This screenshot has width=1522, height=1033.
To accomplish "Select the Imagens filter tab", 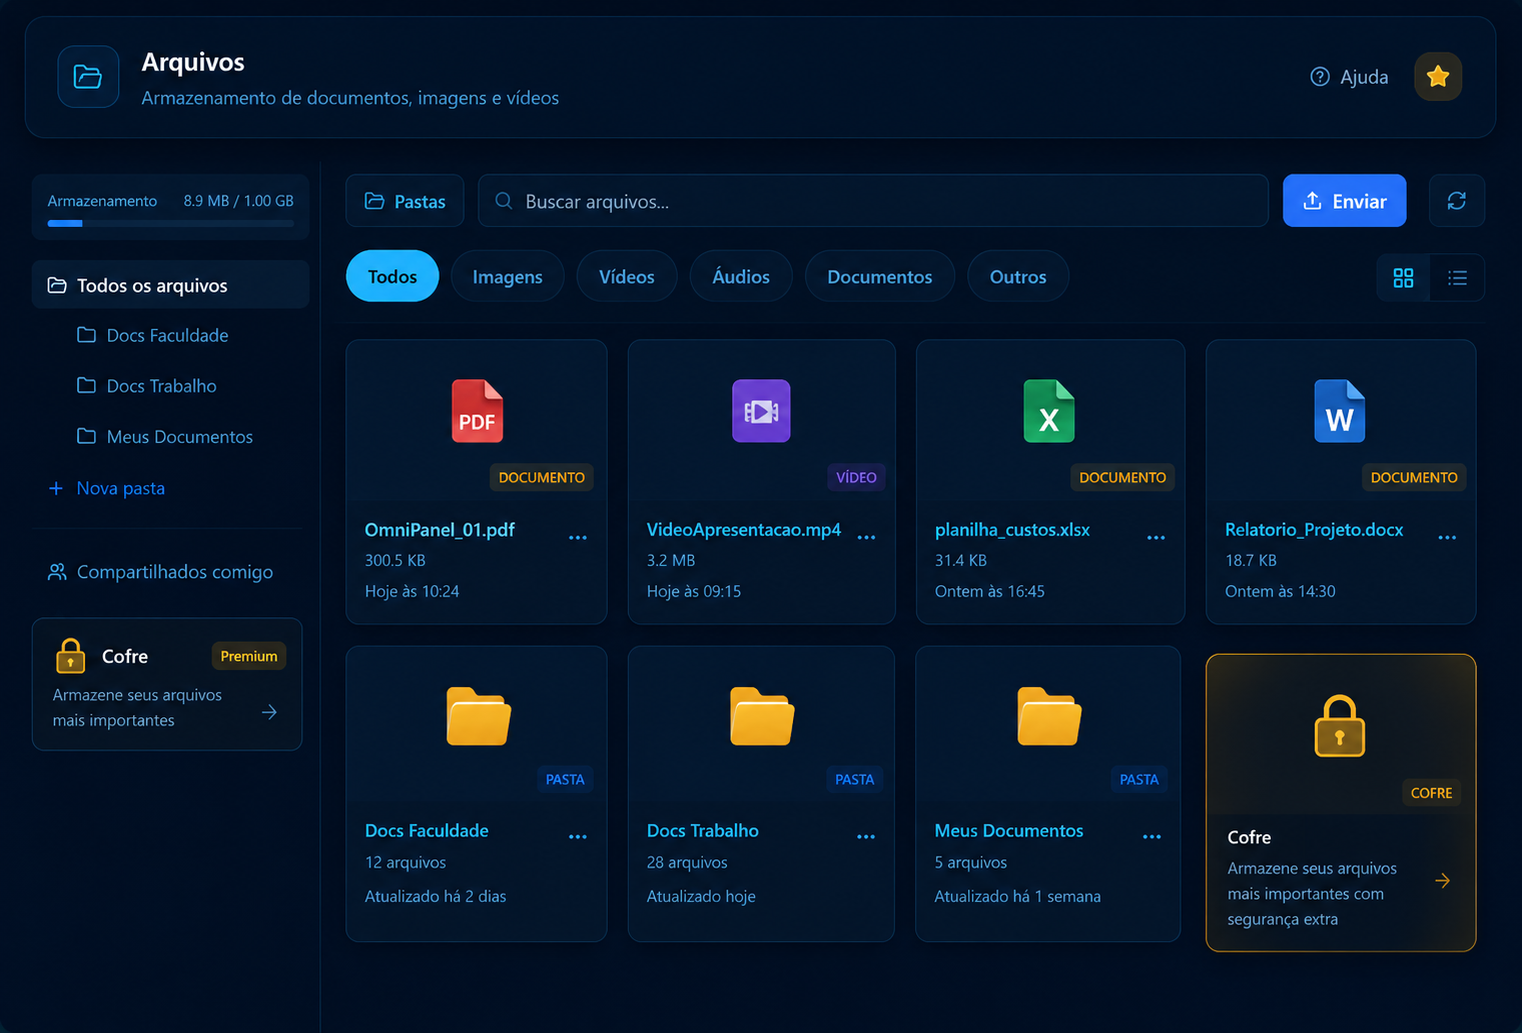I will point(507,277).
